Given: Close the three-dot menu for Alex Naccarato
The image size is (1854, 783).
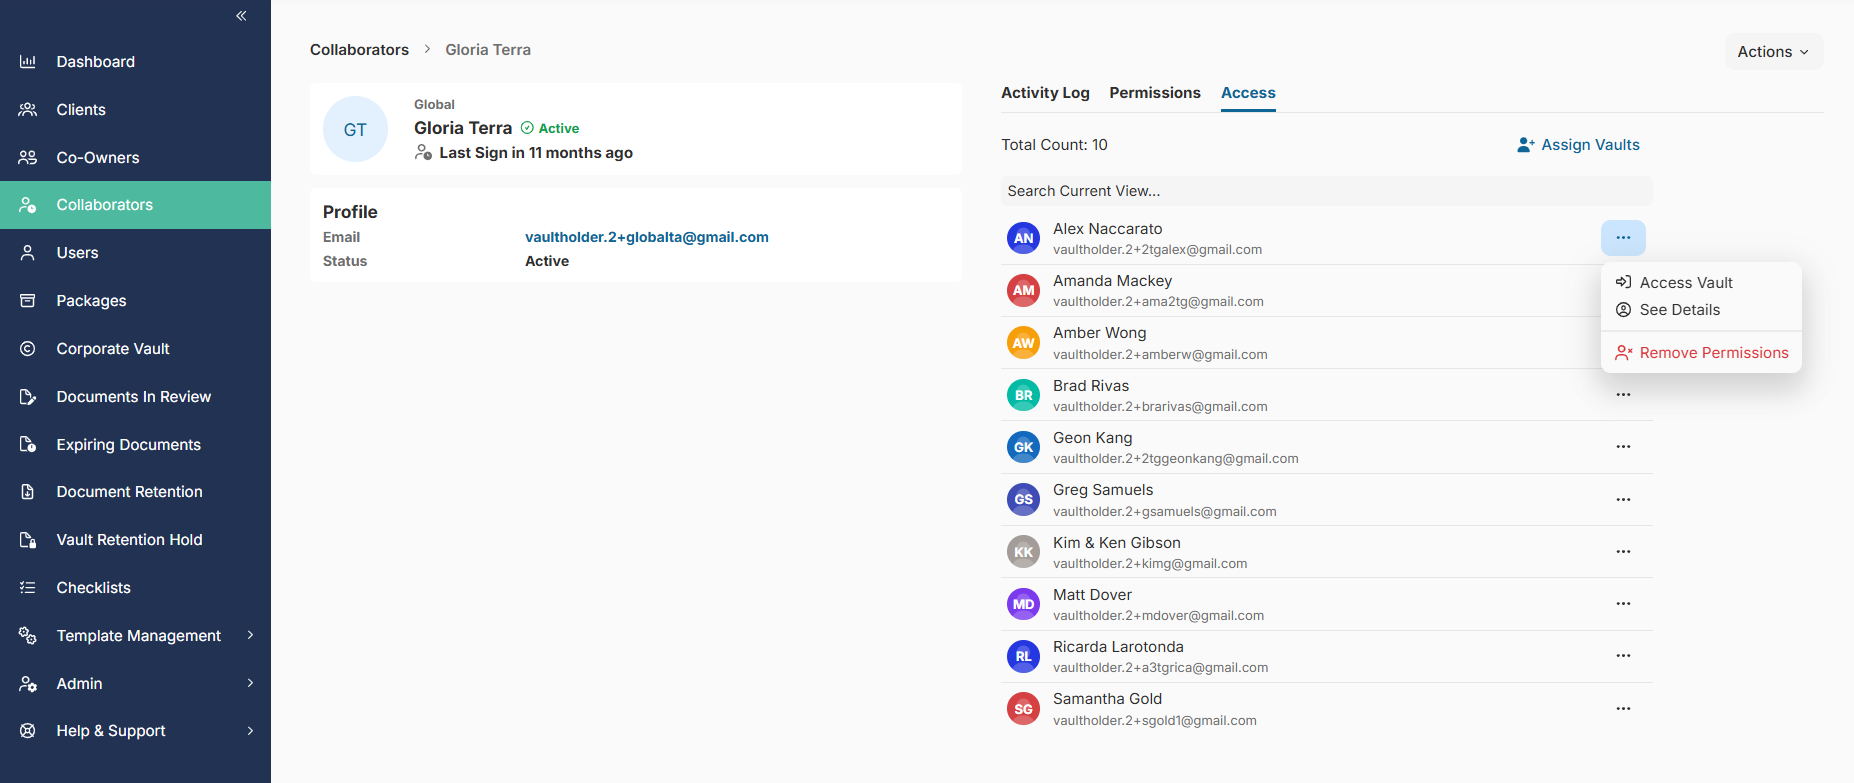Looking at the screenshot, I should tap(1623, 238).
